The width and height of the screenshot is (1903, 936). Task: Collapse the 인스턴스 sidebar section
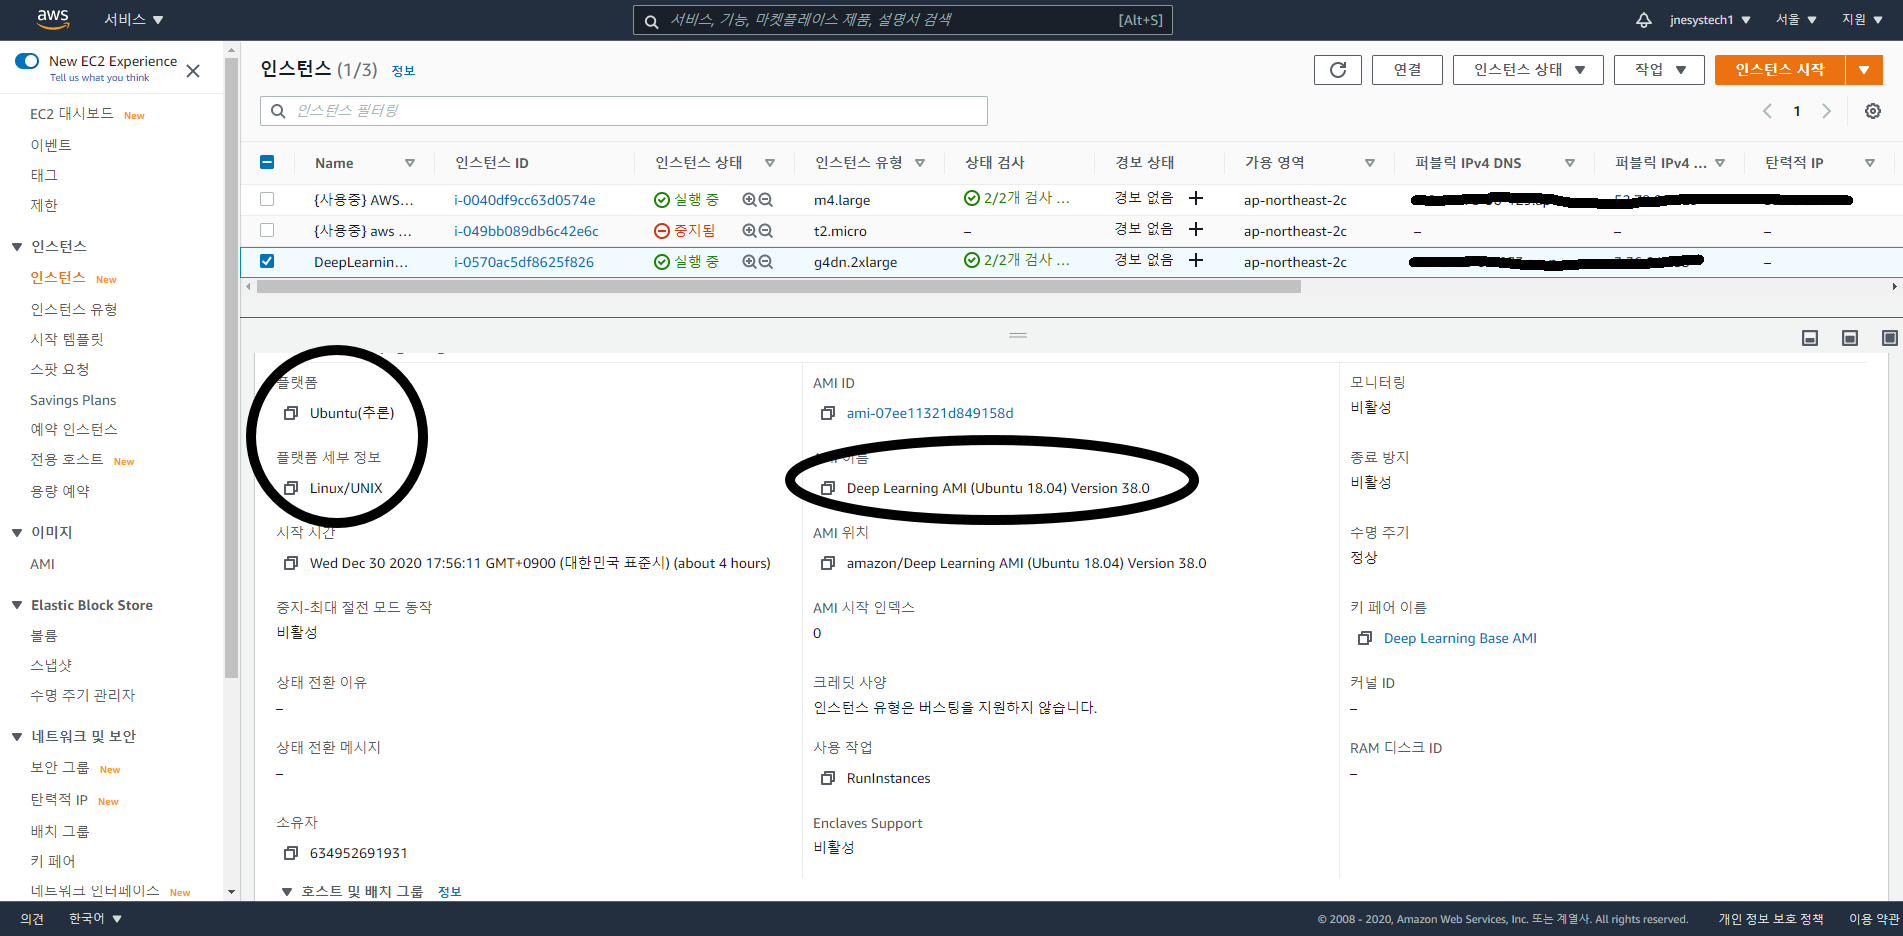click(x=16, y=247)
